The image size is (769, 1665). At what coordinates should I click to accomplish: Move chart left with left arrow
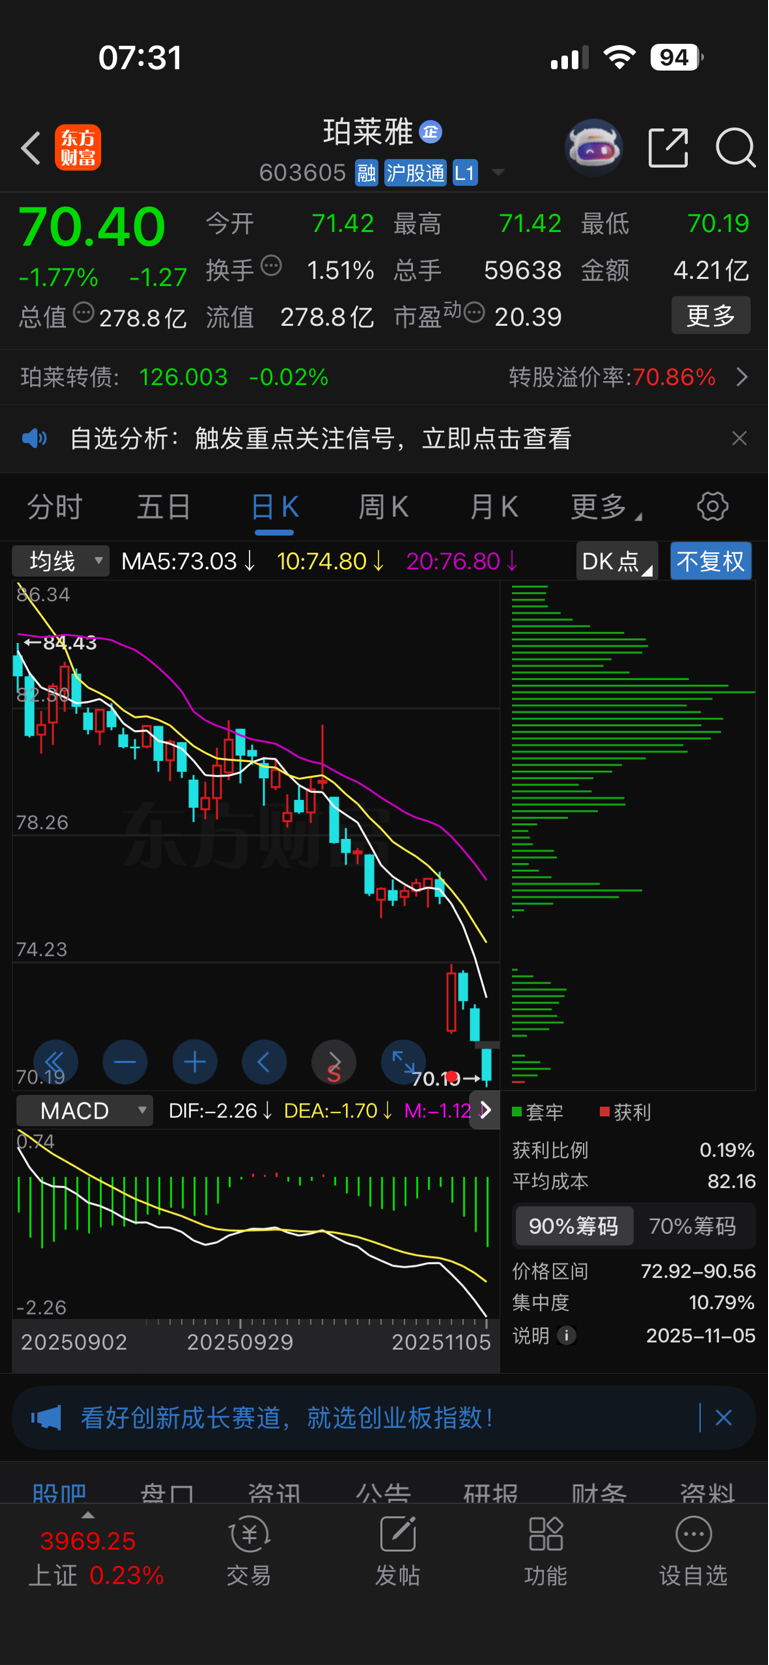click(264, 1062)
